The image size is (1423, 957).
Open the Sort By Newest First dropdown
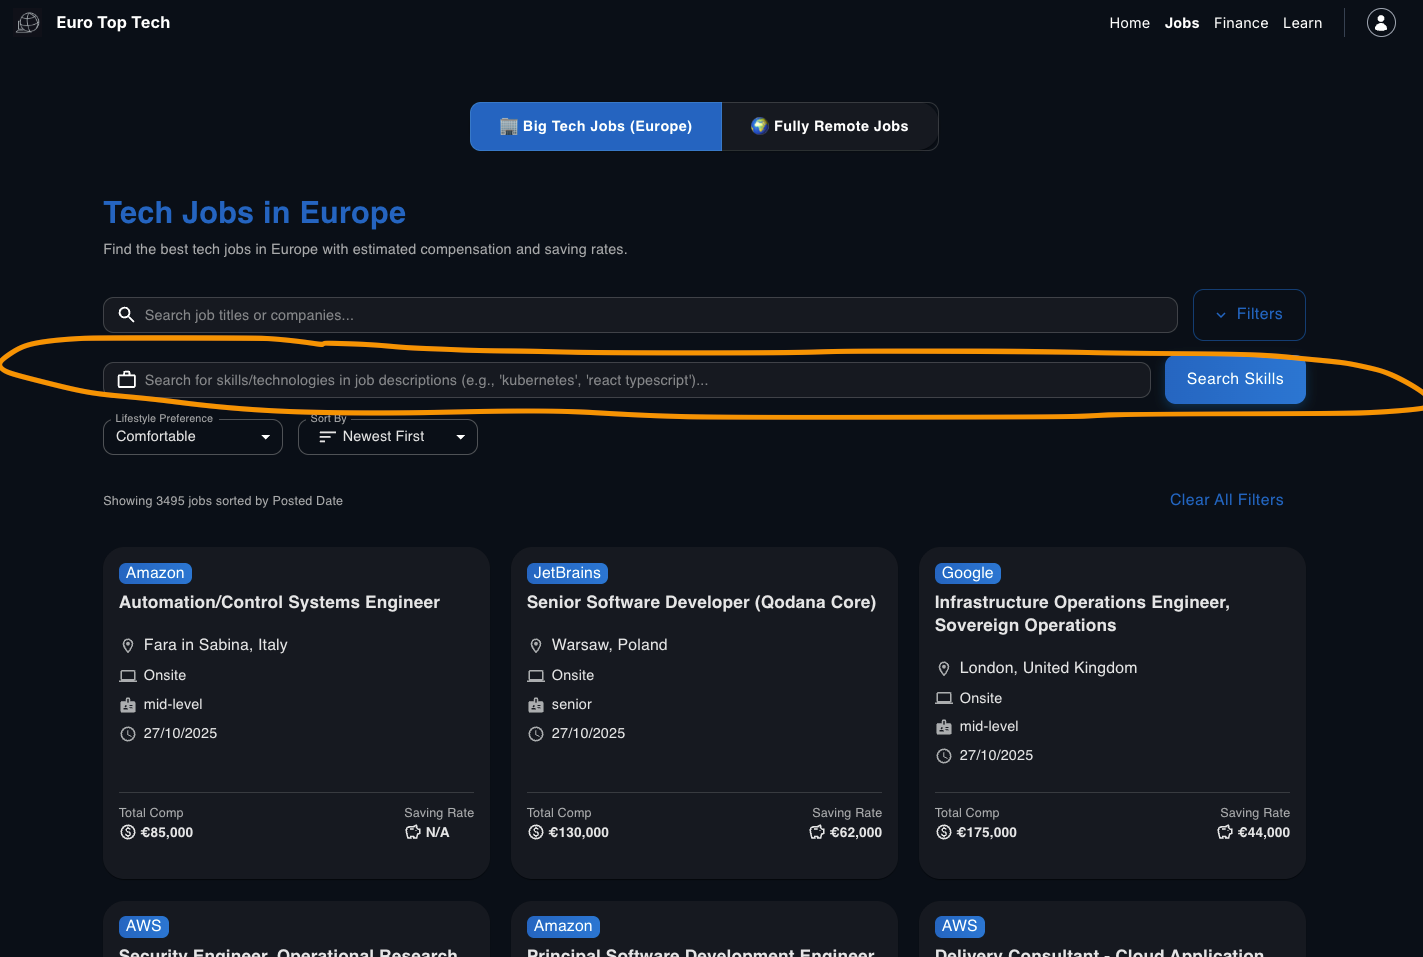388,437
